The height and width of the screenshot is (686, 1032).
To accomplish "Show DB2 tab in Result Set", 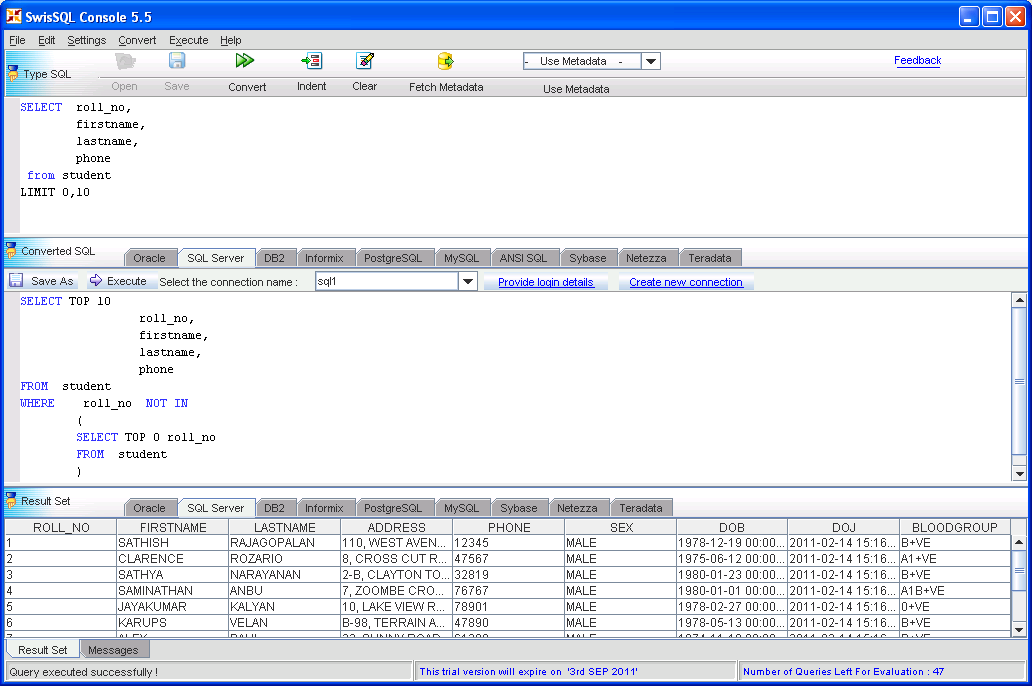I will 274,508.
